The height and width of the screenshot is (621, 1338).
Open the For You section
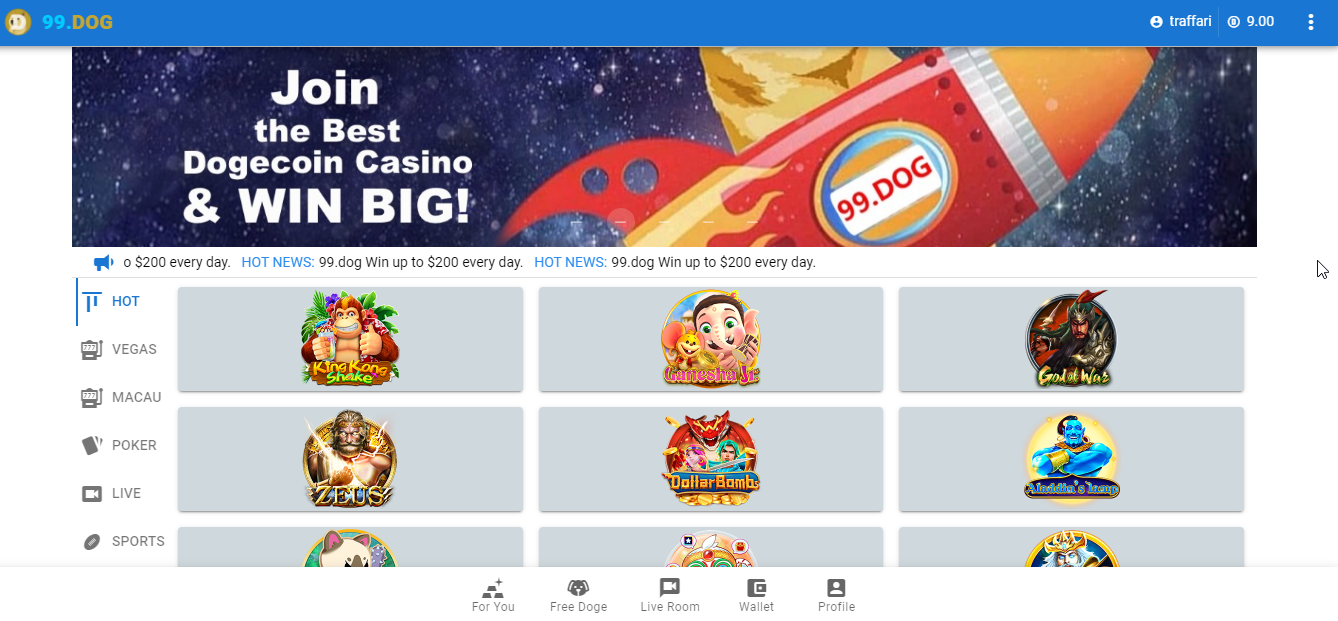(493, 595)
